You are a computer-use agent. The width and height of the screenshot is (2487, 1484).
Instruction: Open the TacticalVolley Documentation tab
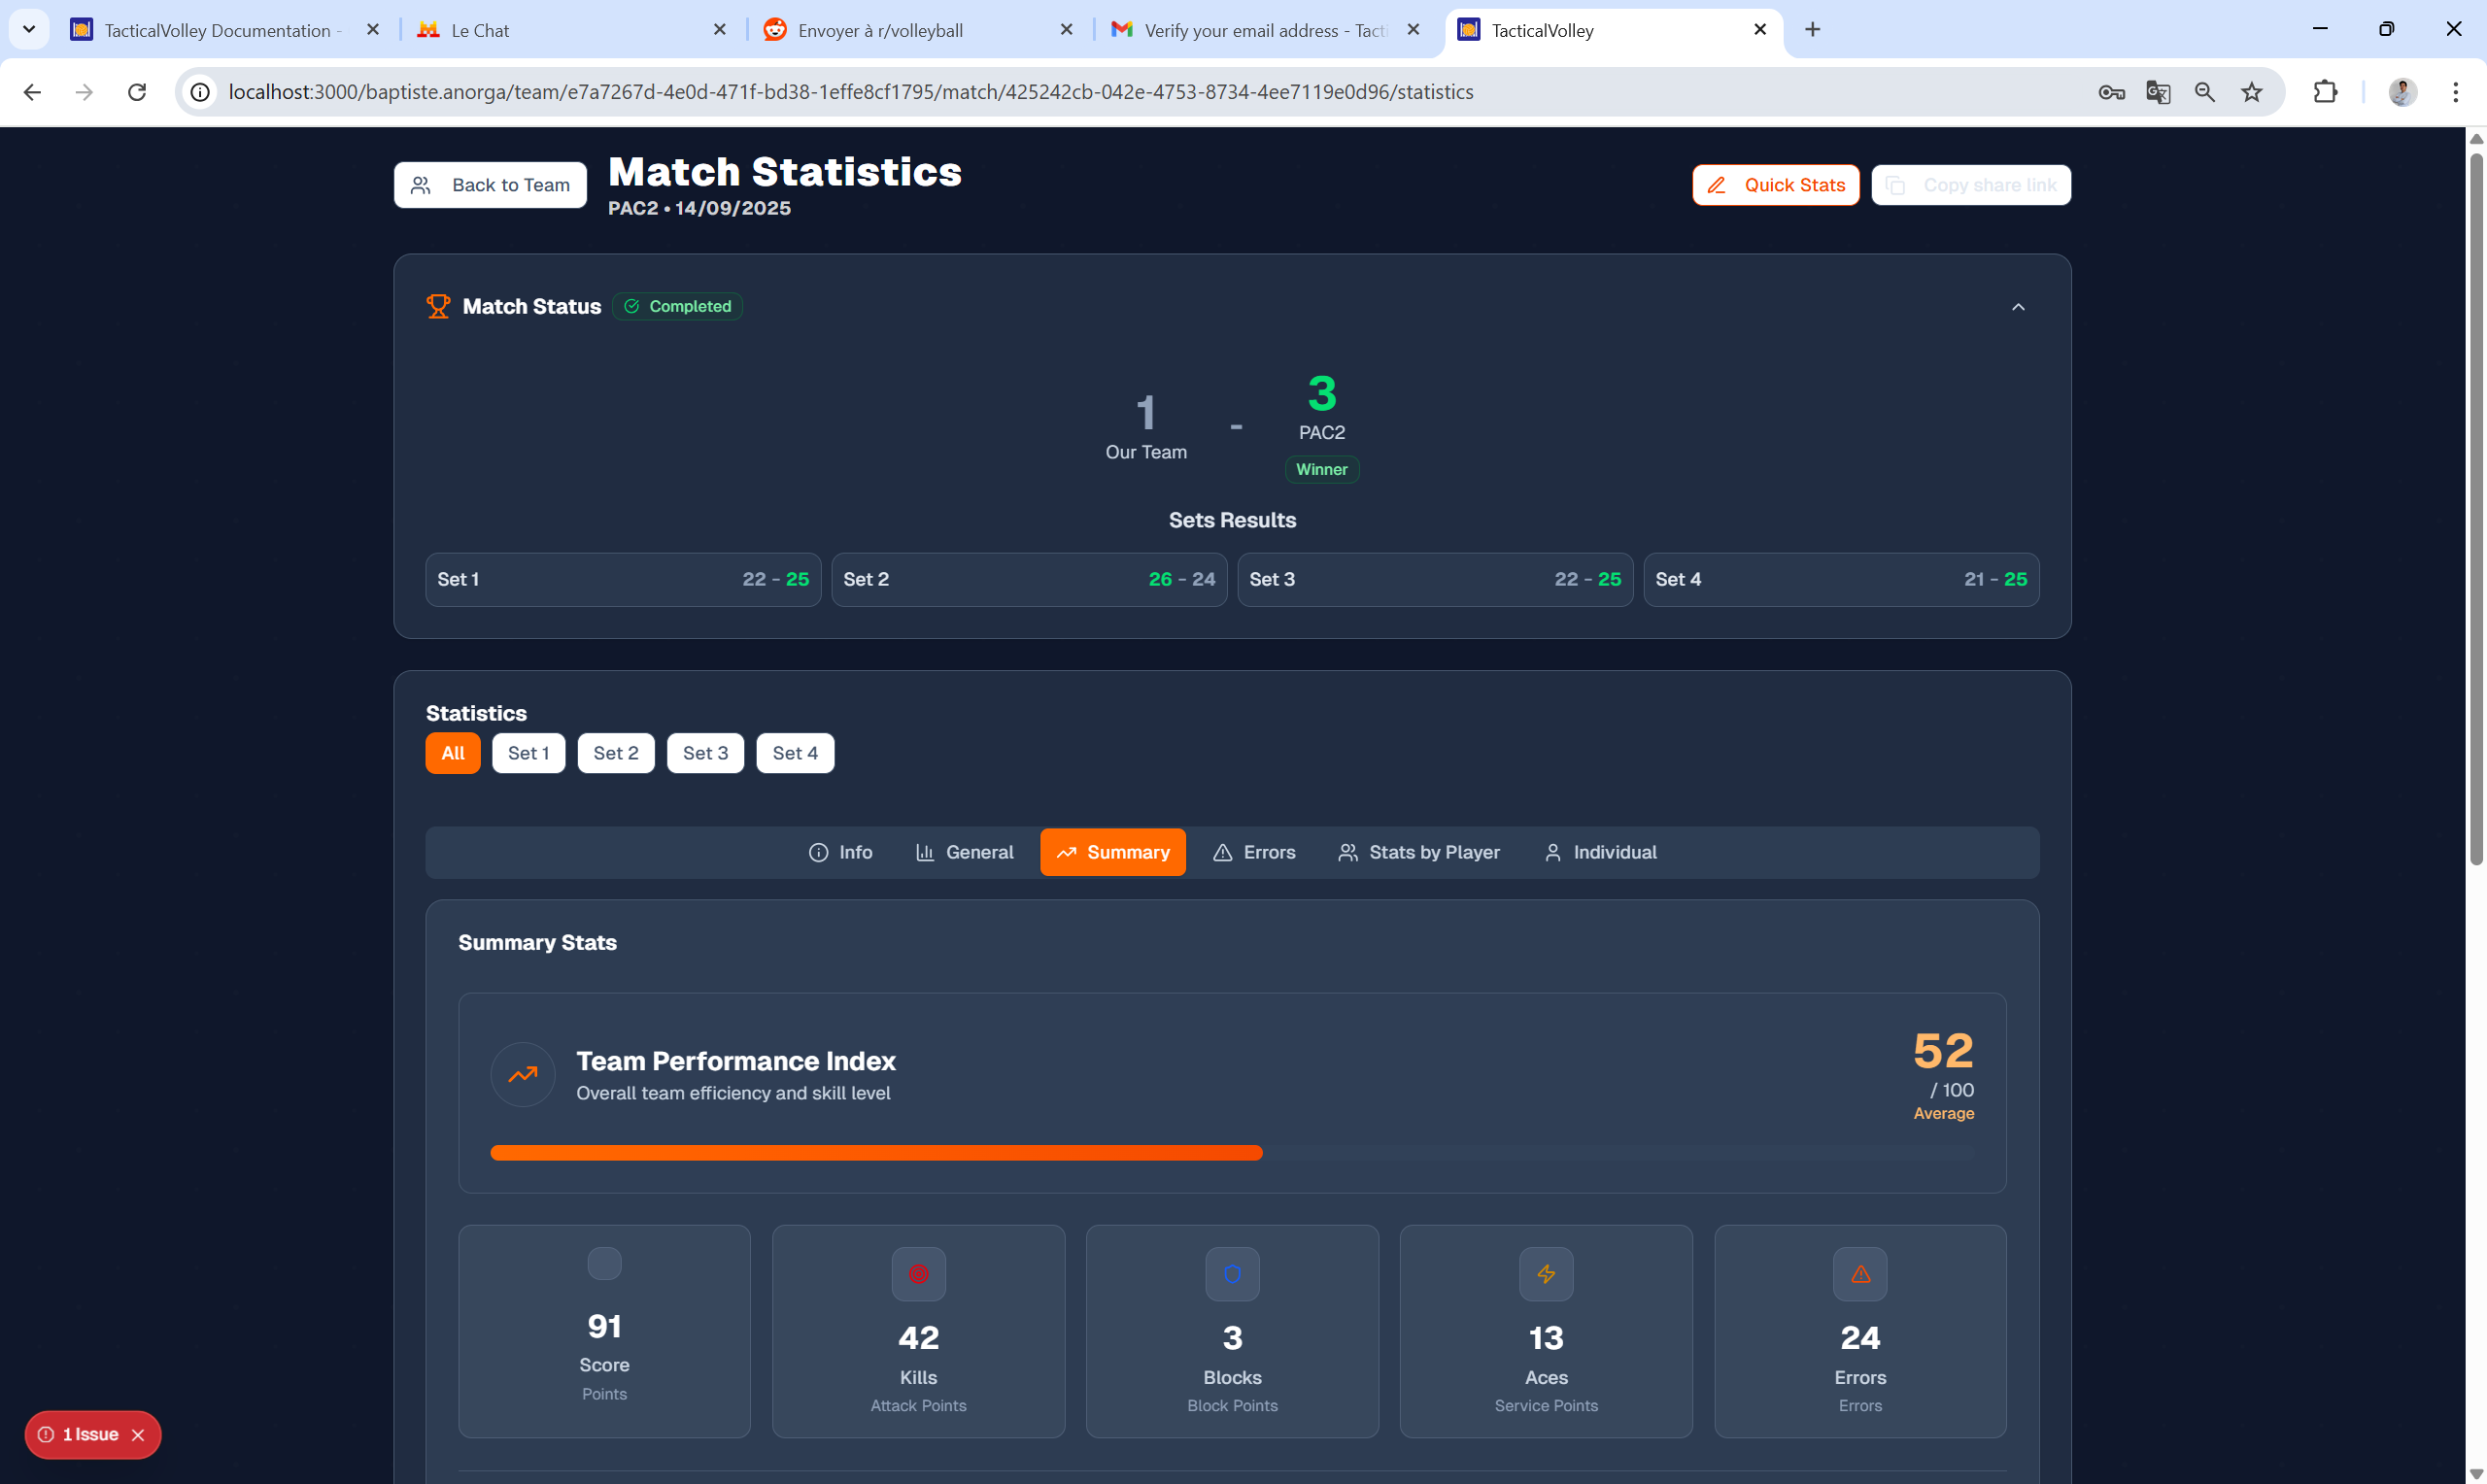coord(210,29)
